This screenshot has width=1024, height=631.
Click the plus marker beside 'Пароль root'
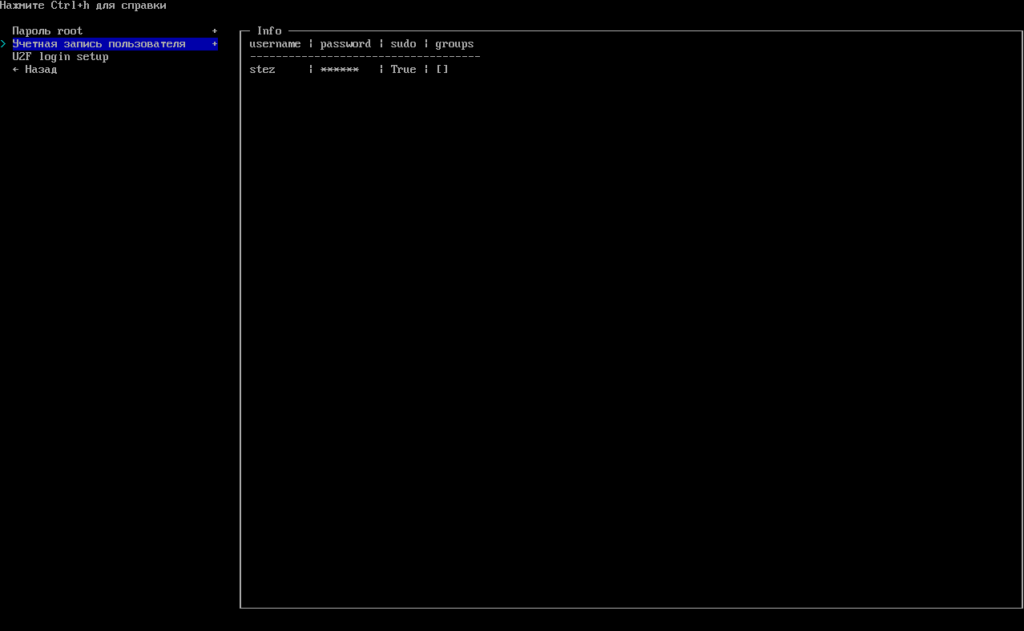click(214, 31)
